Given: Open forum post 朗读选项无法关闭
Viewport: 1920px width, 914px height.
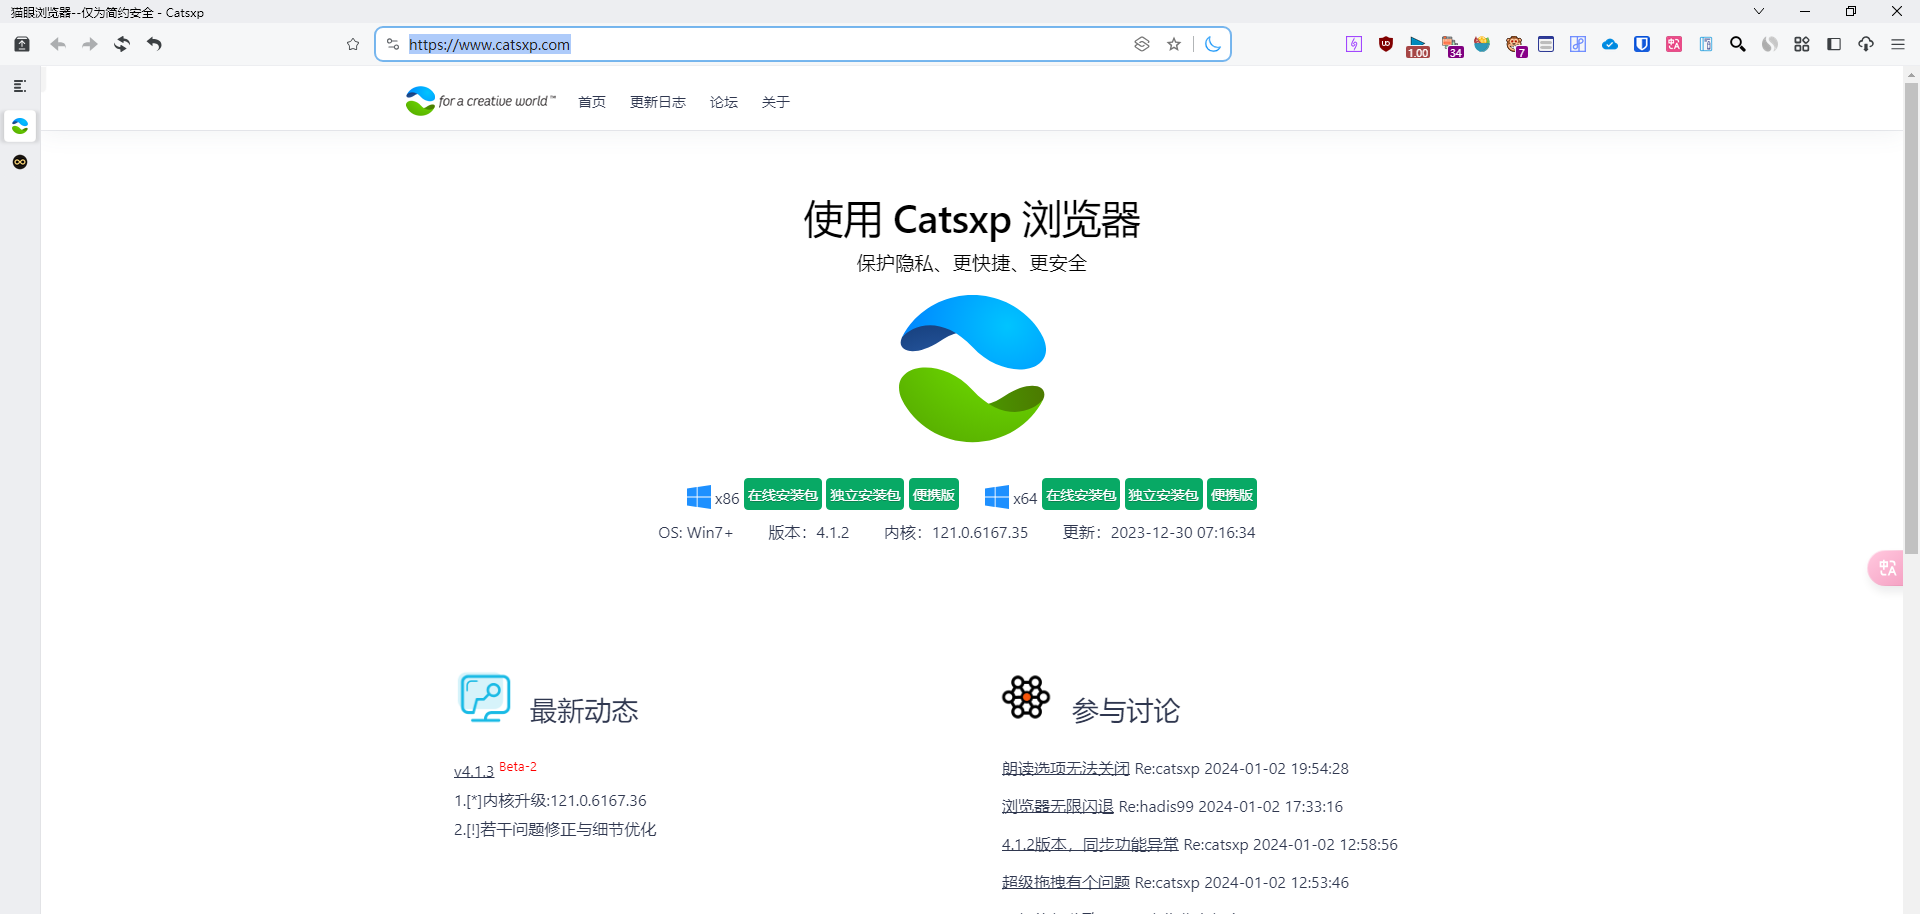Looking at the screenshot, I should click(x=1066, y=768).
